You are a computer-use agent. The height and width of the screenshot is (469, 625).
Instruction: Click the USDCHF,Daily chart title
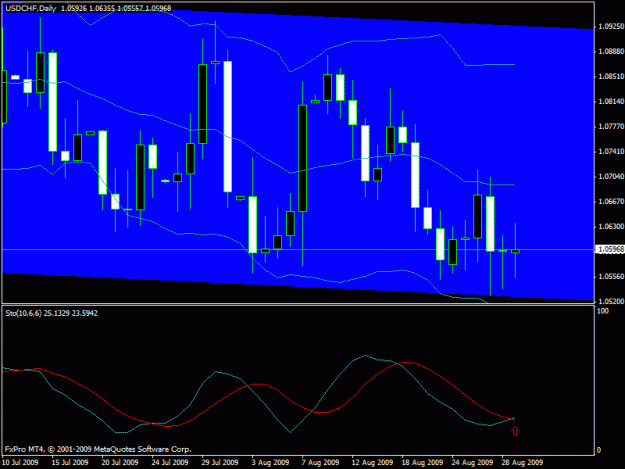tap(30, 8)
